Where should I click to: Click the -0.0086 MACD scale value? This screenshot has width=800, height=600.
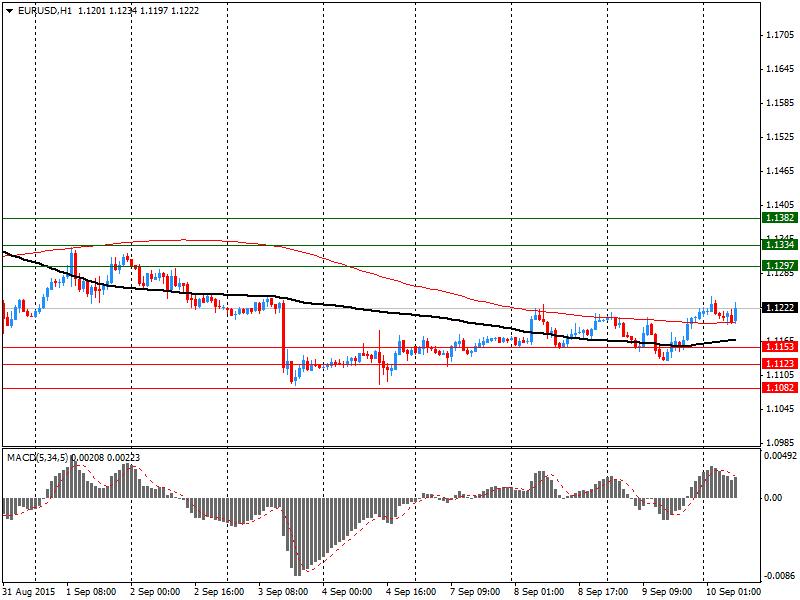point(779,577)
